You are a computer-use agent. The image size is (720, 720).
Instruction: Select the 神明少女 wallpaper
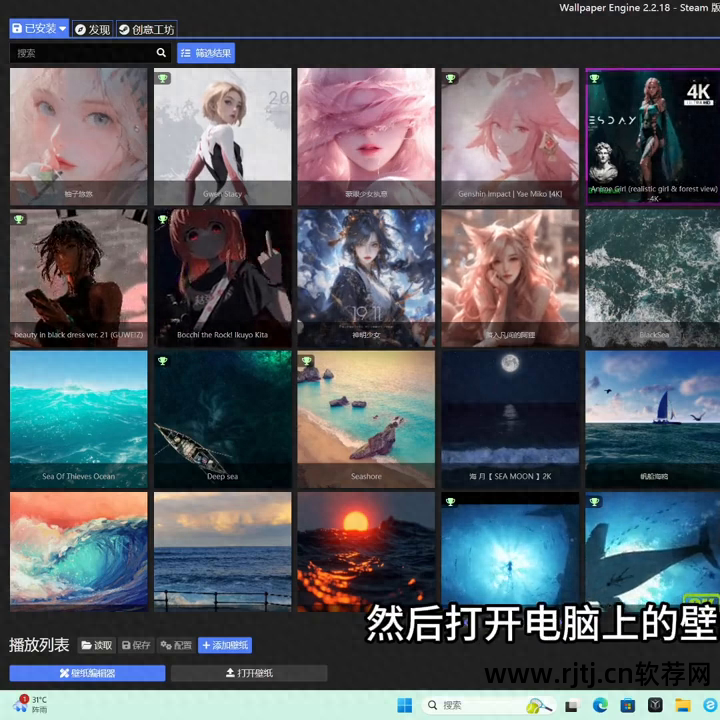366,278
